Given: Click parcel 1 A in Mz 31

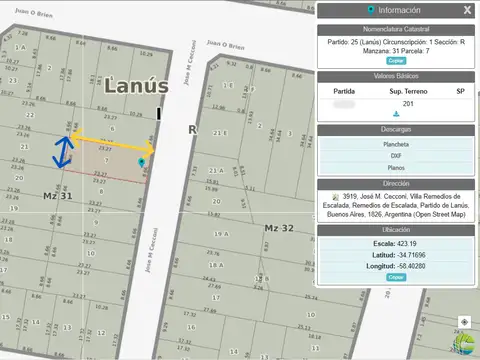Looking at the screenshot, I should (20, 48).
